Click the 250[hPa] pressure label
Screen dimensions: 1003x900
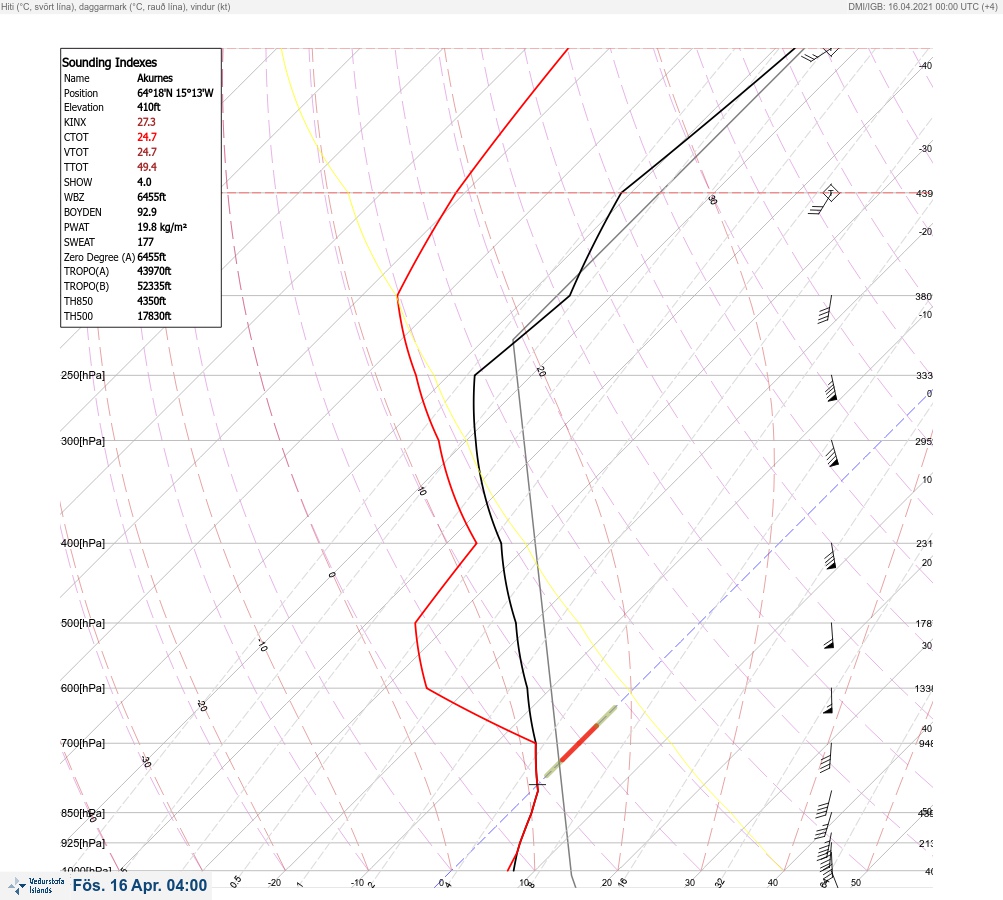pos(83,375)
